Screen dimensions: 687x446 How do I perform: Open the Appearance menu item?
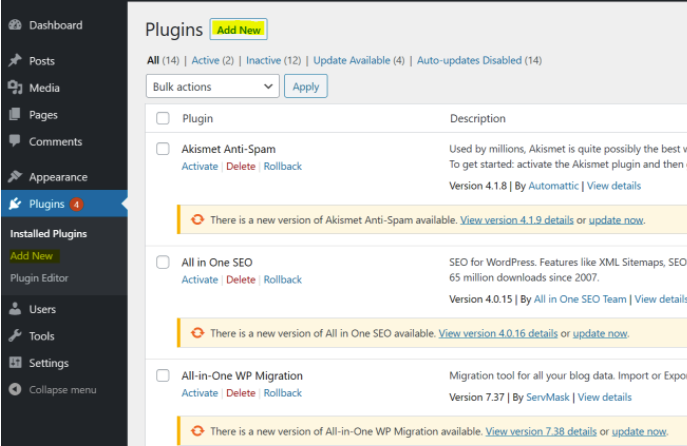coord(58,177)
